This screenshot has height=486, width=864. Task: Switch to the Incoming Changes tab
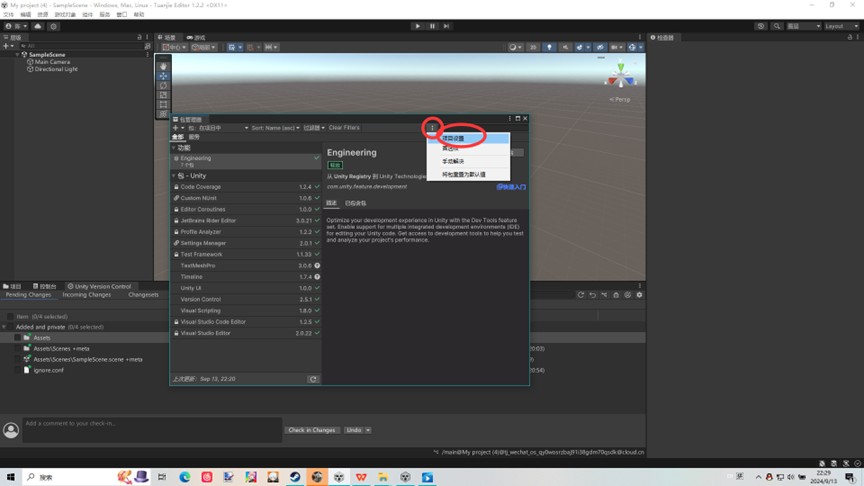click(87, 295)
